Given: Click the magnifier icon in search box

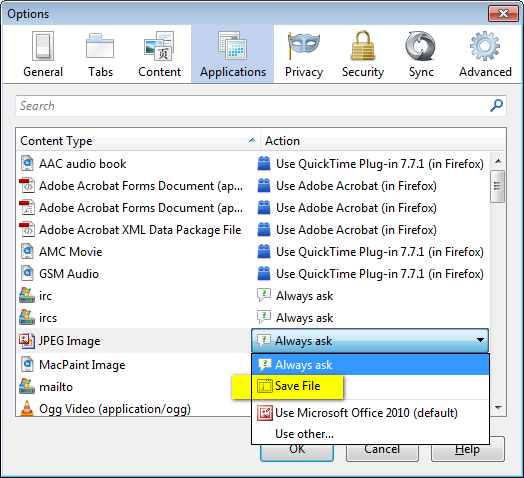Looking at the screenshot, I should click(x=496, y=106).
